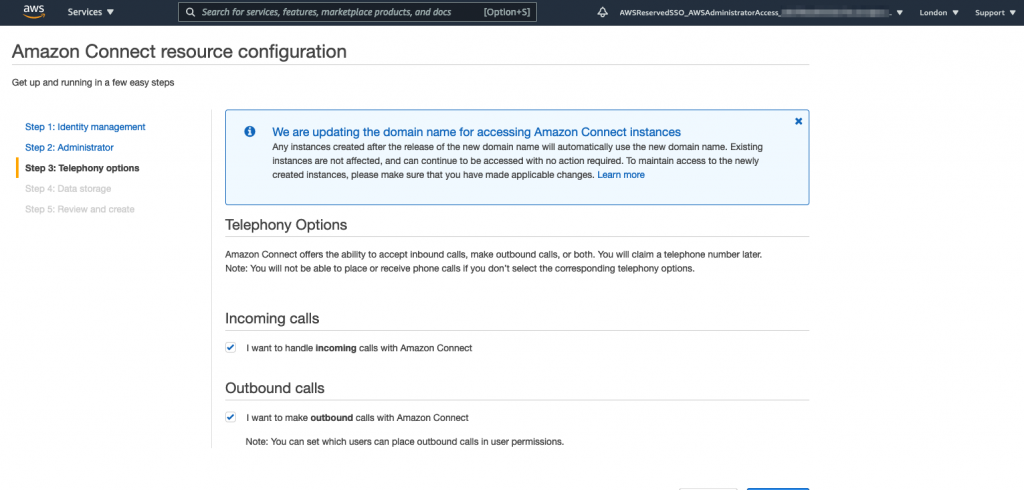Image resolution: width=1024 pixels, height=490 pixels.
Task: Select Step 3: Telephony options
Action: 82,168
